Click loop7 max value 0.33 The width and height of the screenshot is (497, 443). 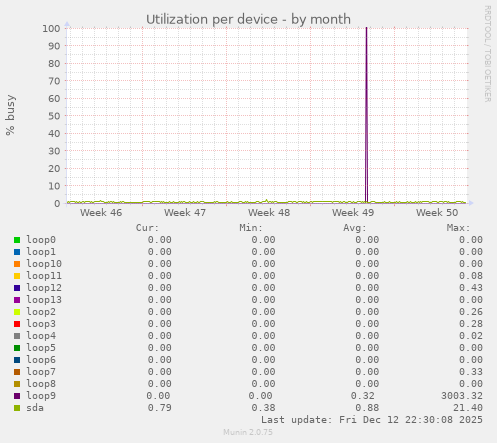tap(471, 372)
